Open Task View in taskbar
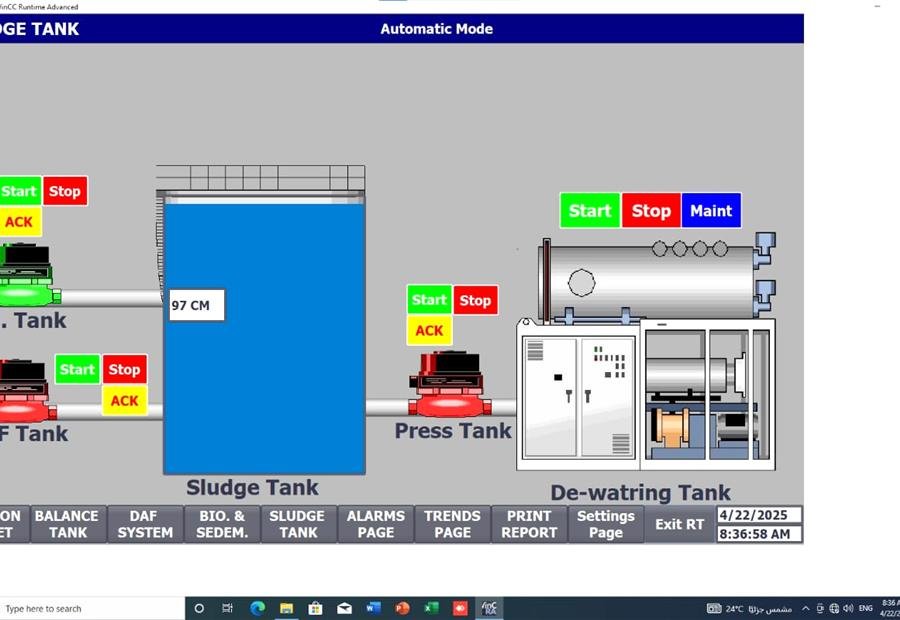Viewport: 900px width, 620px height. (227, 608)
